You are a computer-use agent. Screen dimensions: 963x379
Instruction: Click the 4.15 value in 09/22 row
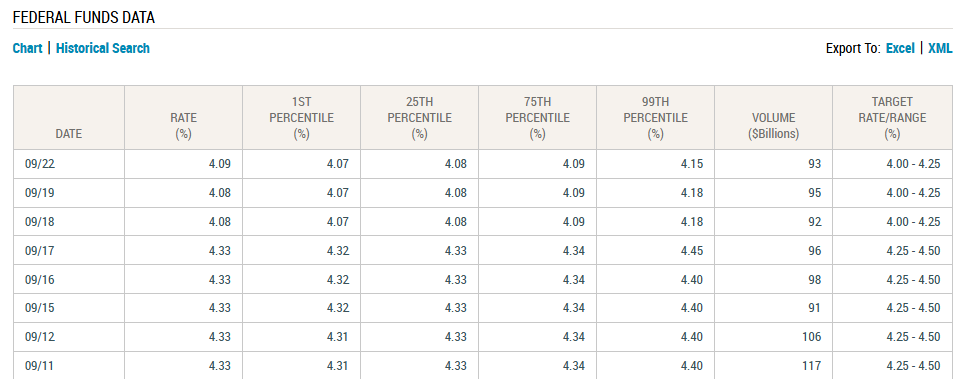(x=692, y=164)
